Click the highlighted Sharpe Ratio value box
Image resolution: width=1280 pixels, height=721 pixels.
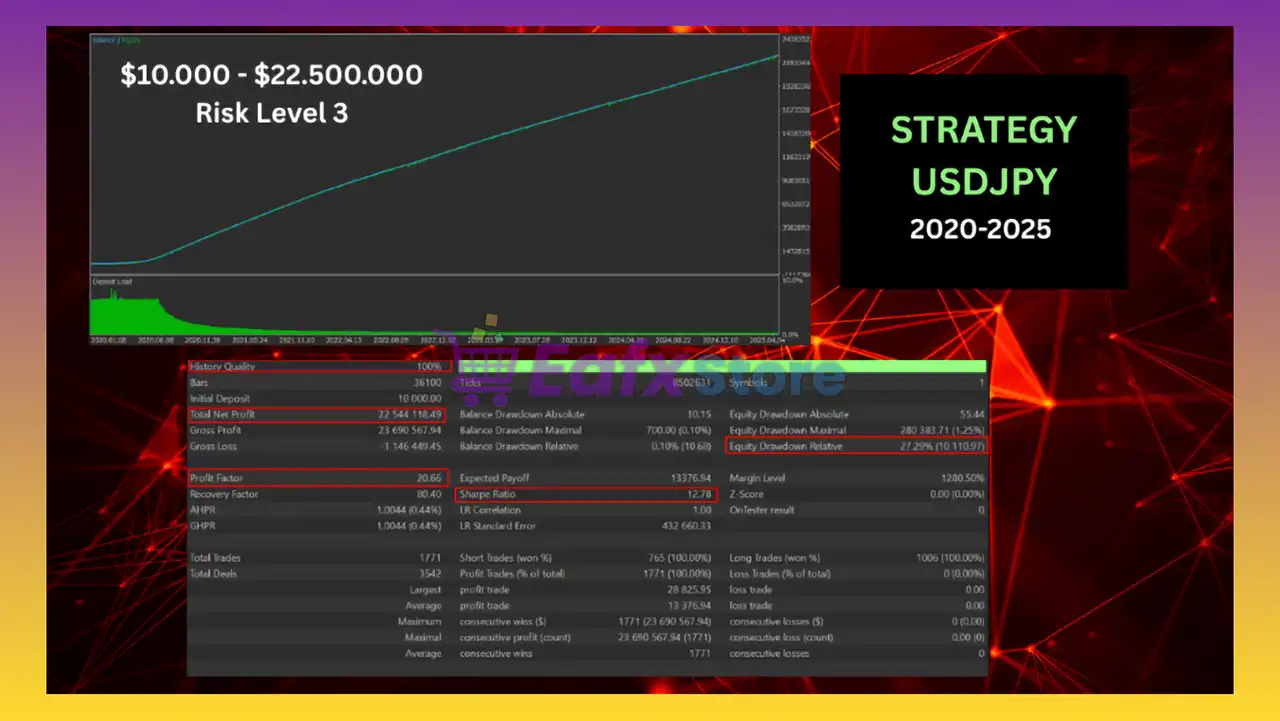click(586, 494)
